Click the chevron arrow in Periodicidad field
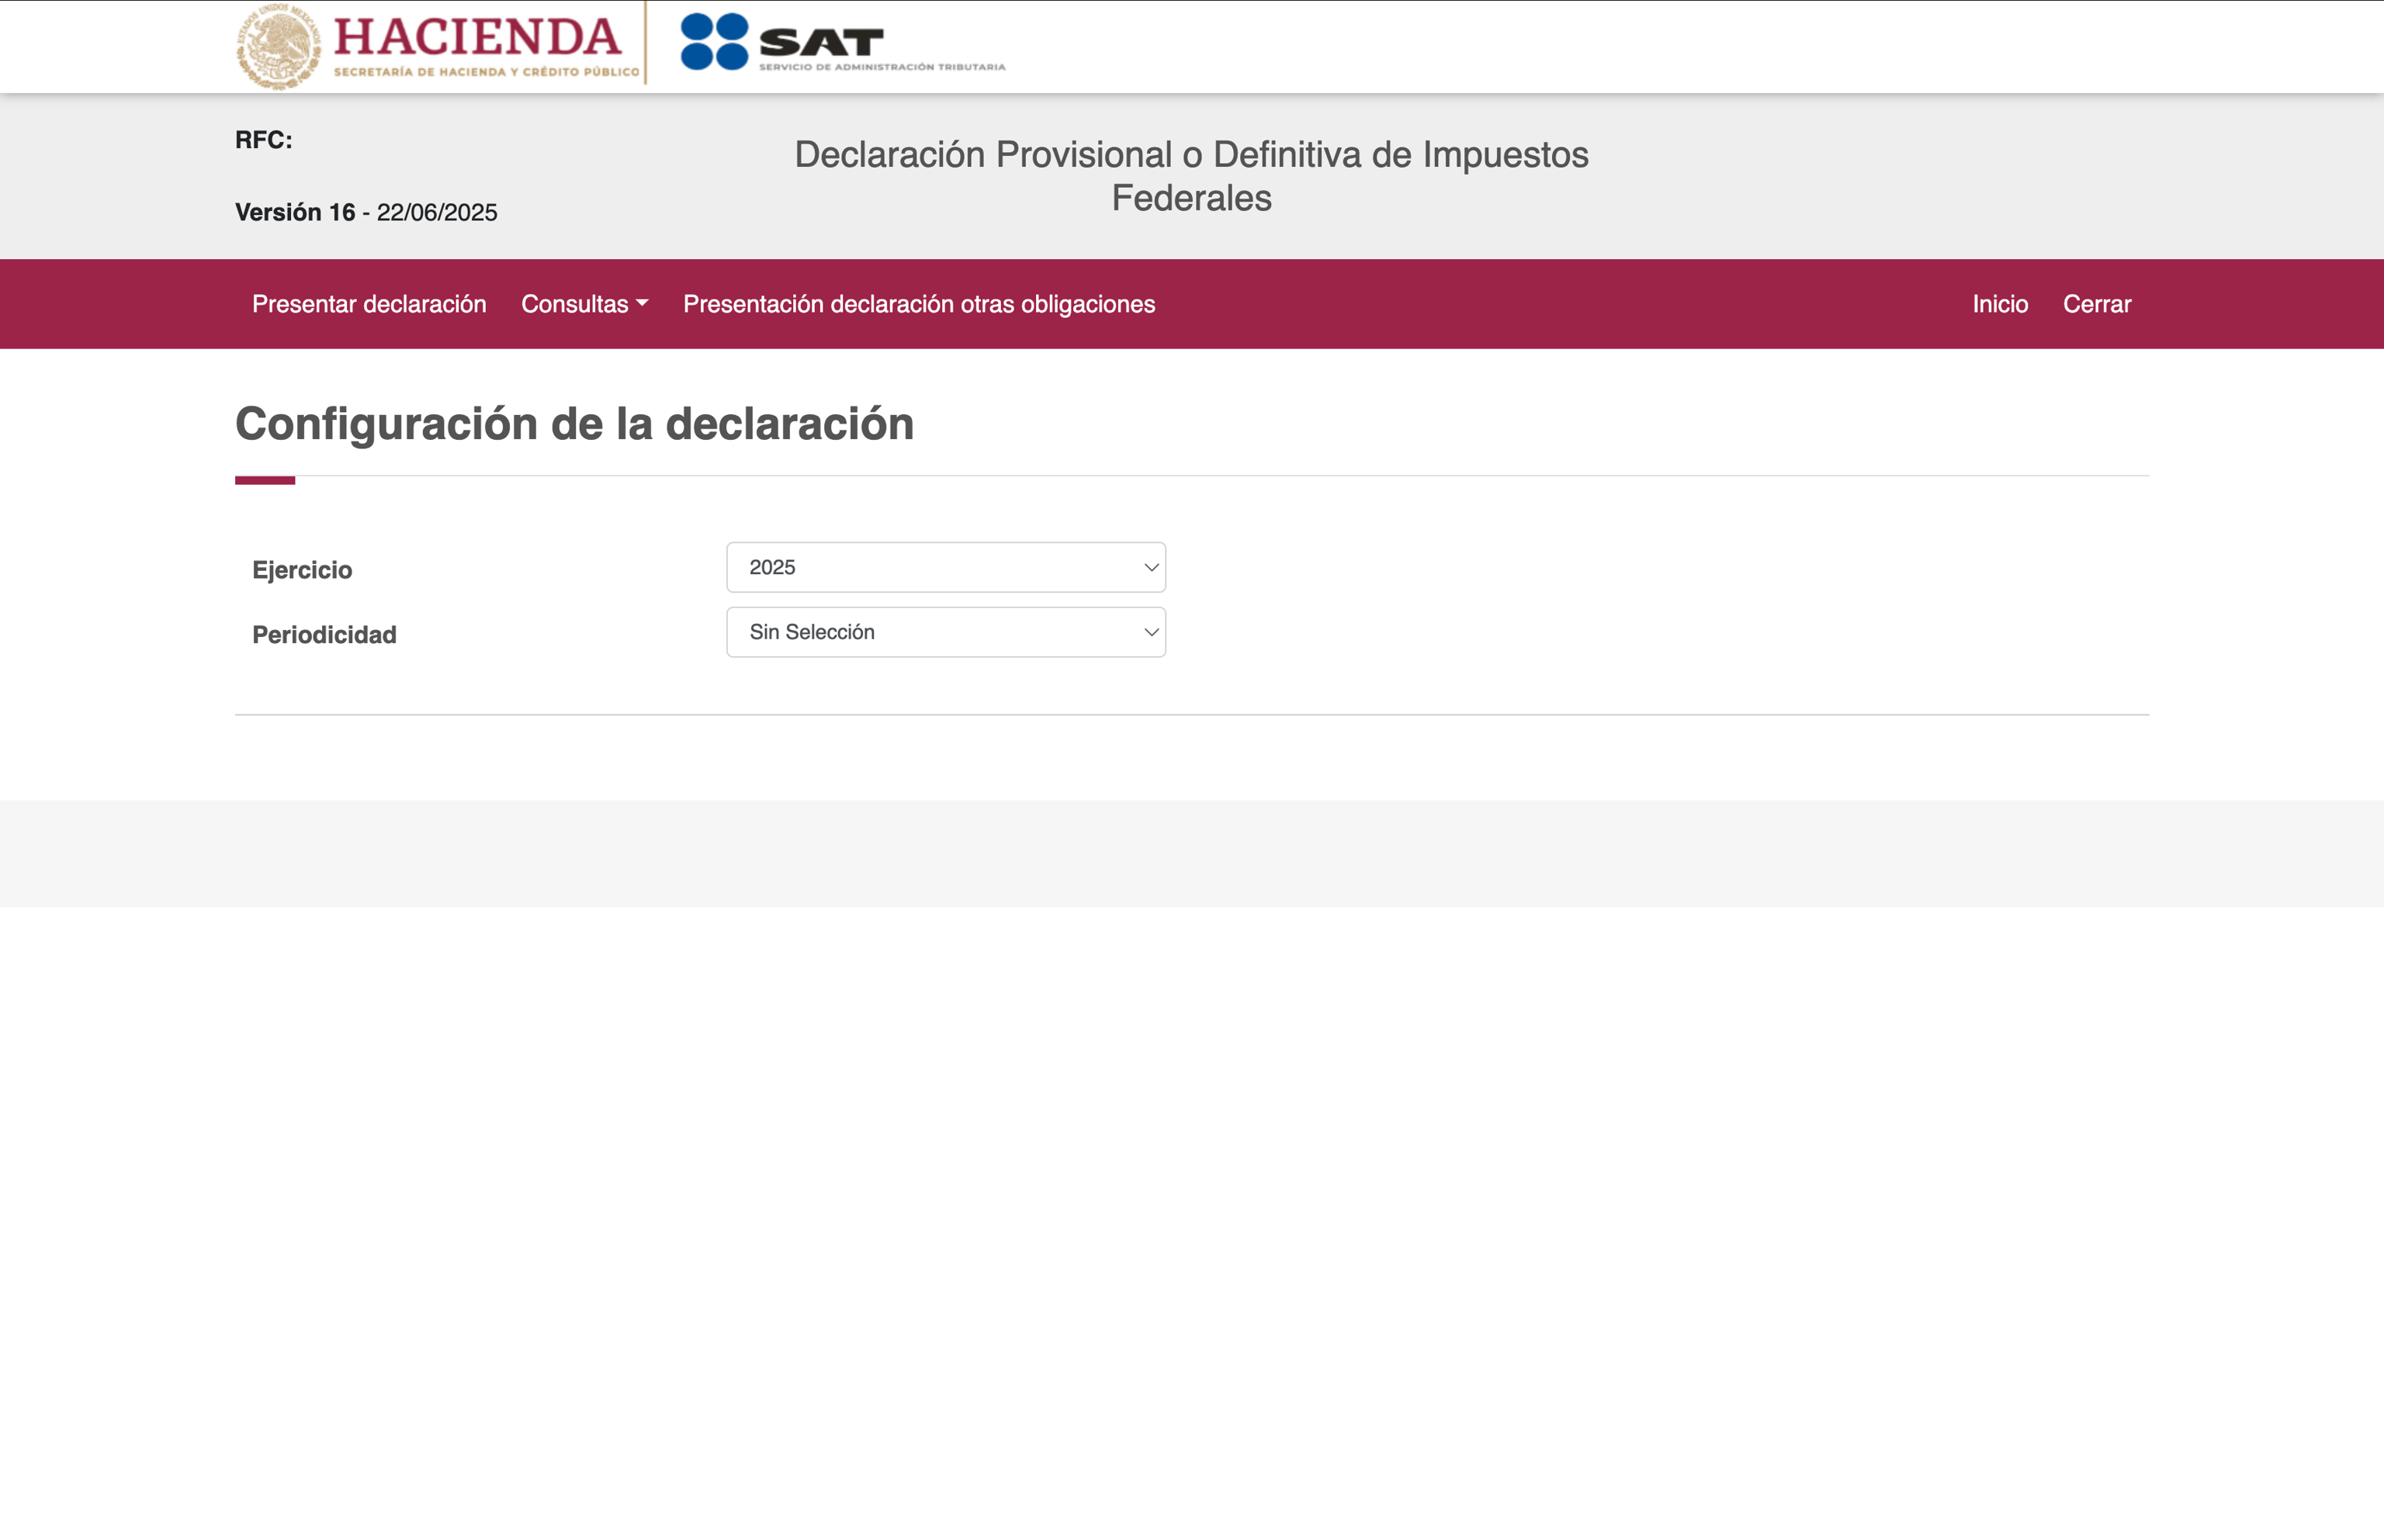 [x=1150, y=632]
